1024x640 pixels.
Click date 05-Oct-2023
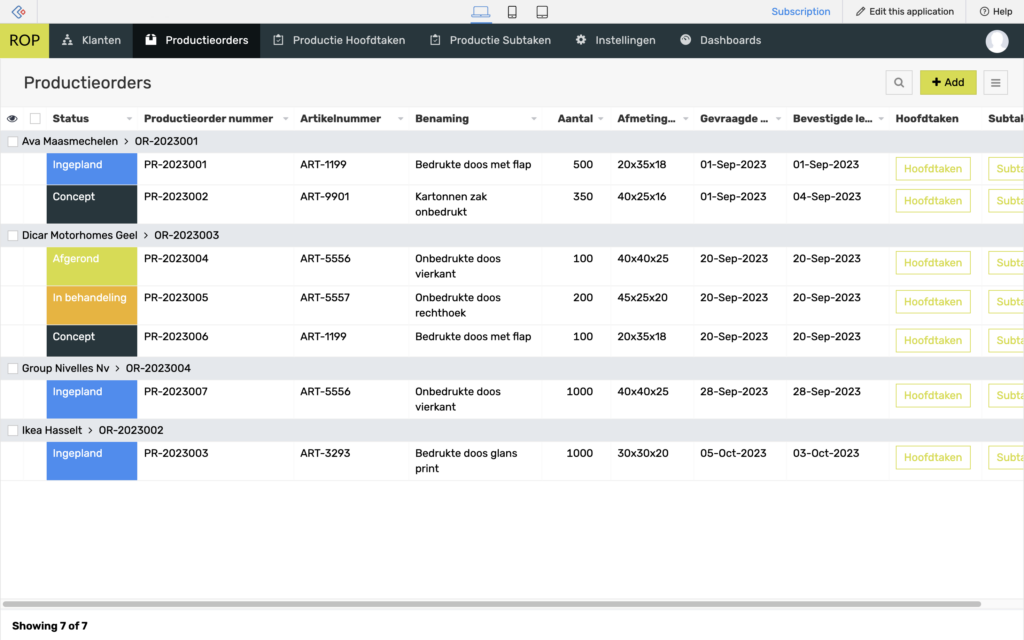click(x=733, y=453)
